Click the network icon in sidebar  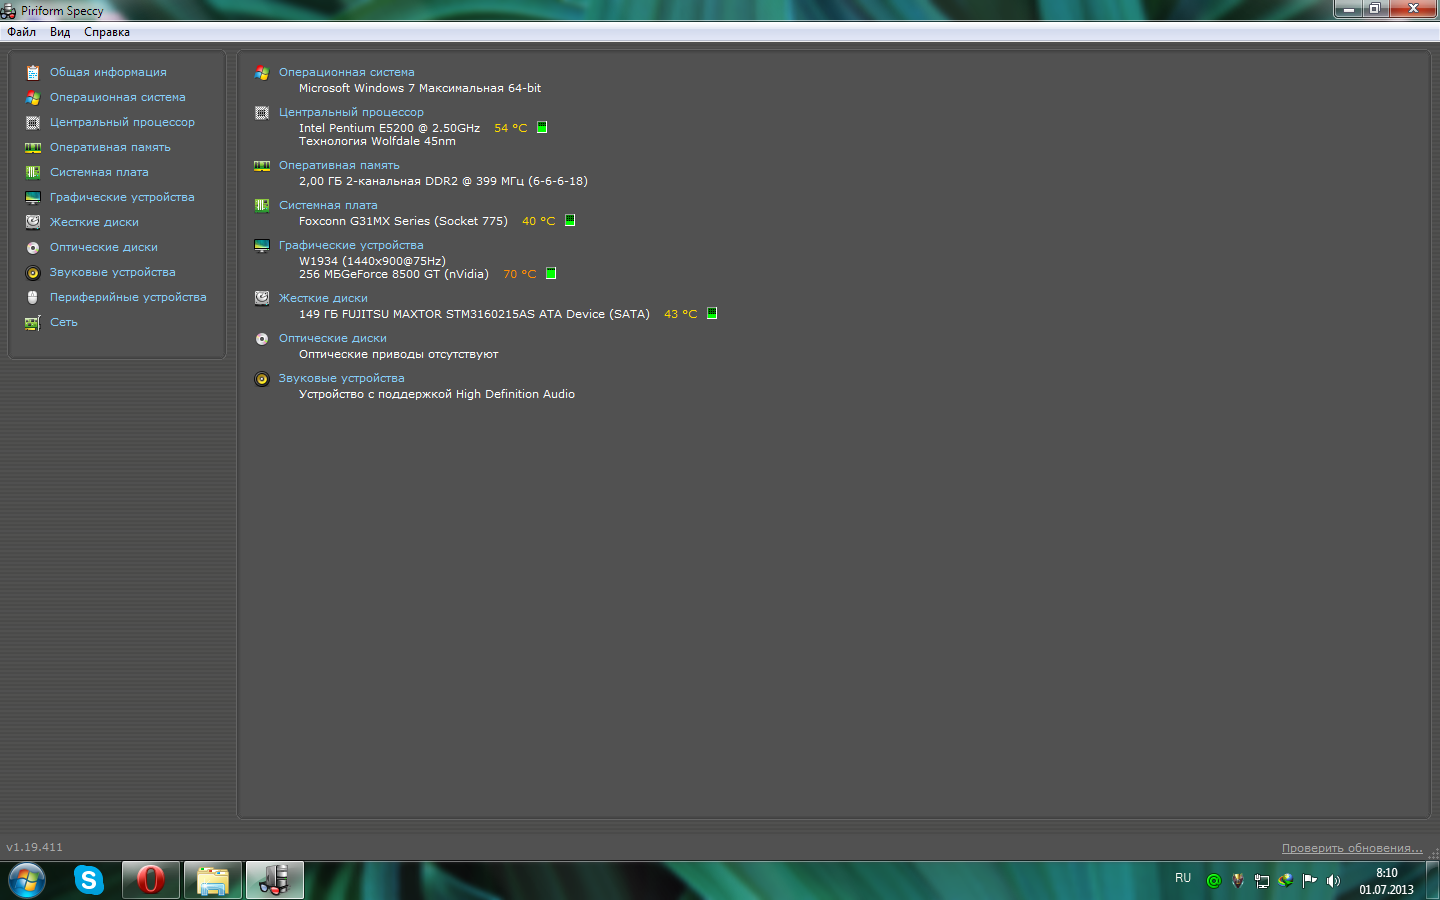(x=33, y=322)
